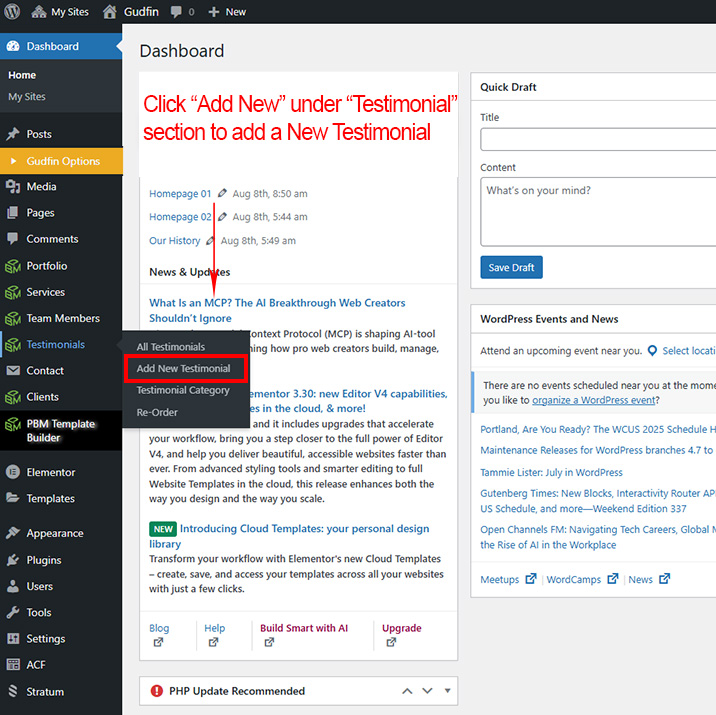Viewport: 716px width, 715px height.
Task: Click the Media icon in sidebar
Action: [13, 187]
